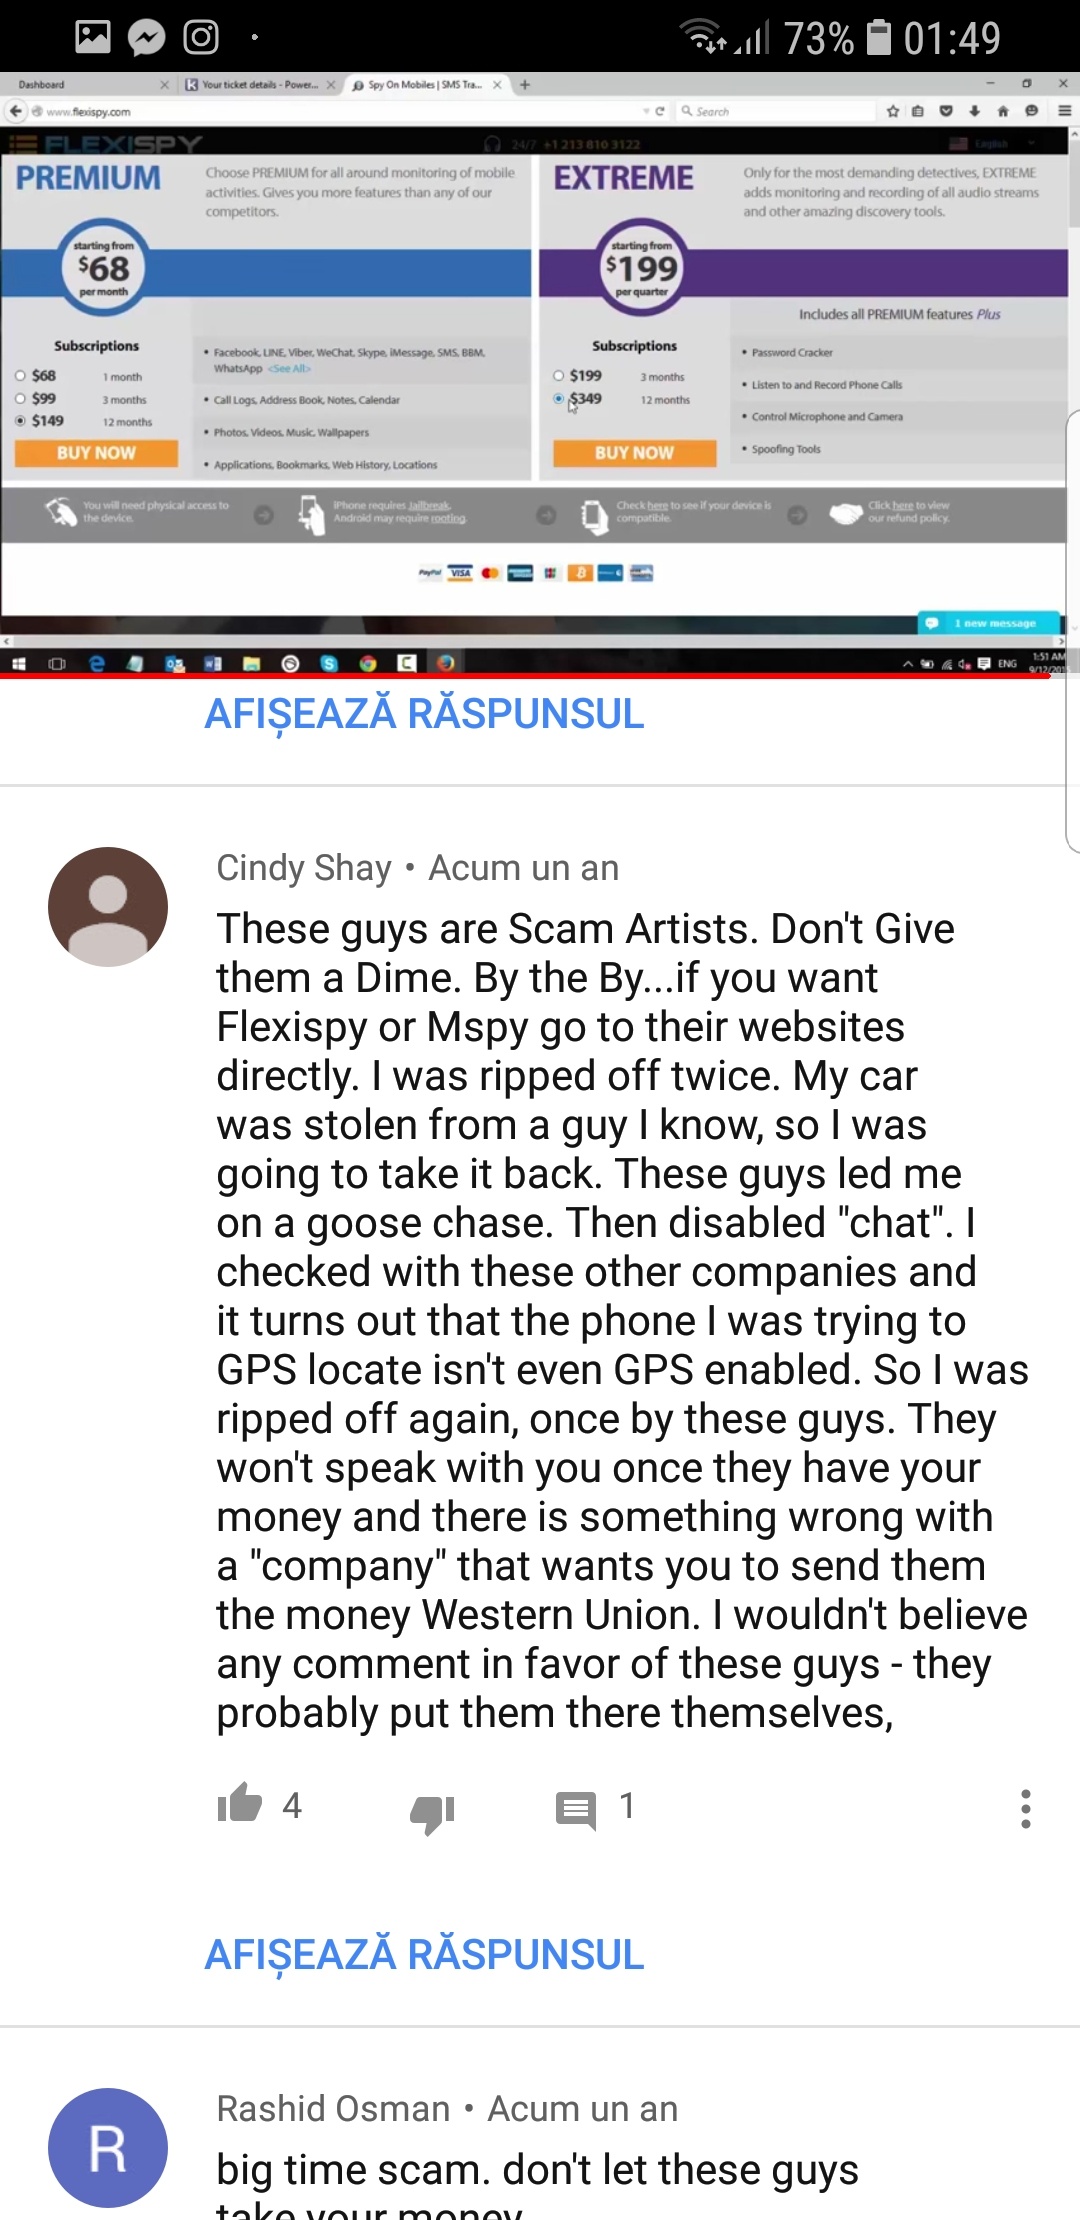This screenshot has width=1080, height=2220.
Task: Click the Premium BUY NOW button
Action: pyautogui.click(x=96, y=453)
